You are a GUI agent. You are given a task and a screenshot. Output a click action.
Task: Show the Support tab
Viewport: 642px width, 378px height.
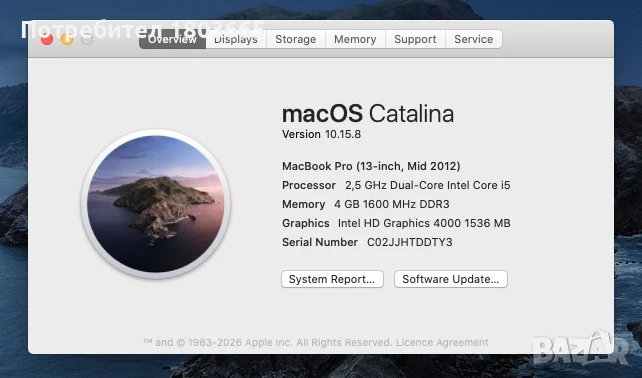tap(415, 39)
